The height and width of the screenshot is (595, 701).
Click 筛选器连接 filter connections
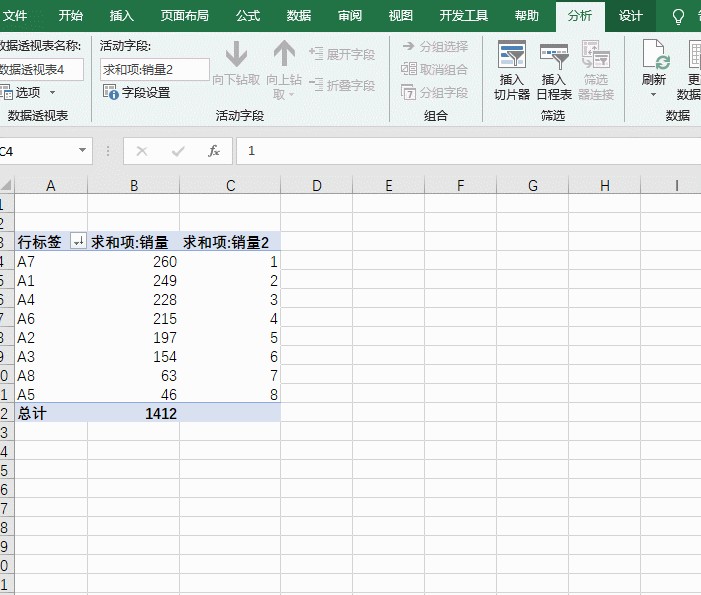(x=596, y=70)
